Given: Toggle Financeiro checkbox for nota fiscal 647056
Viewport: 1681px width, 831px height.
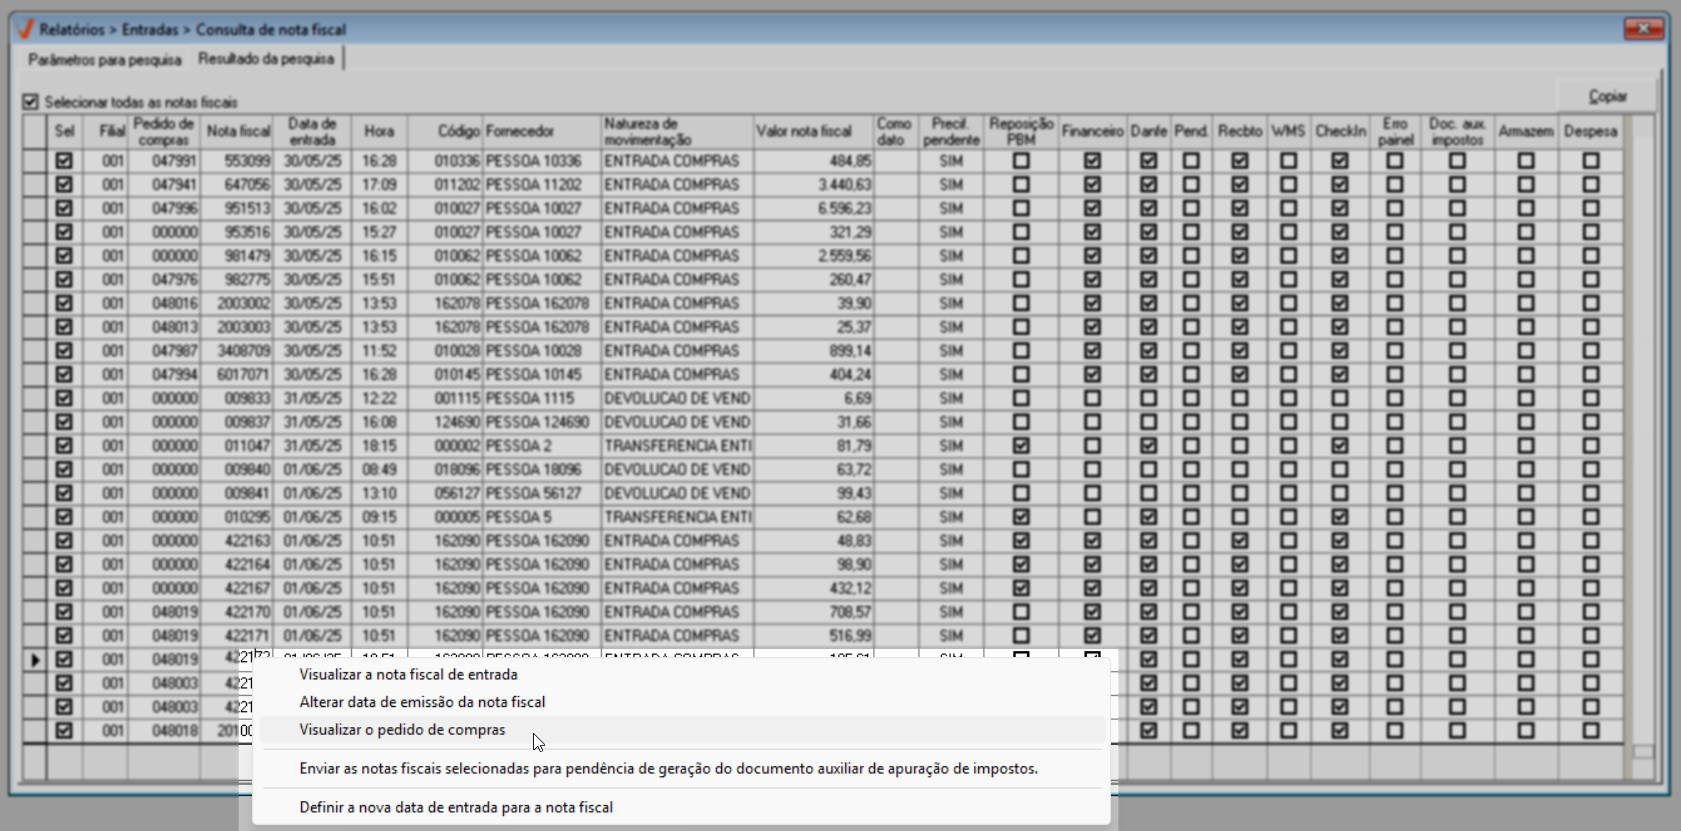Looking at the screenshot, I should click(1092, 185).
